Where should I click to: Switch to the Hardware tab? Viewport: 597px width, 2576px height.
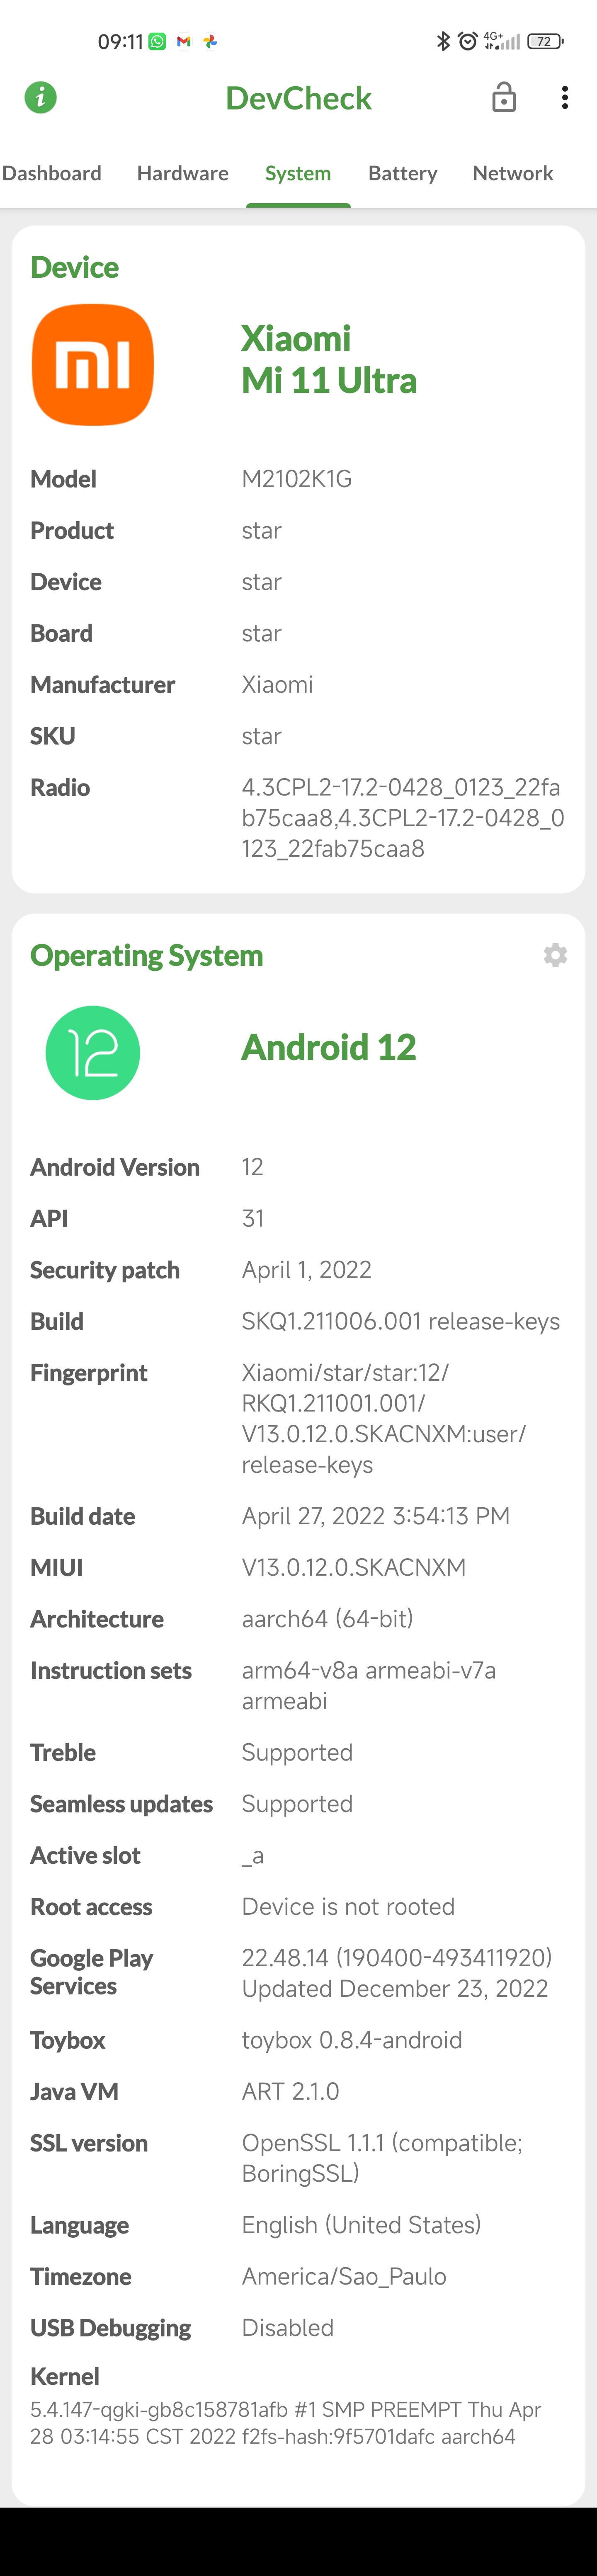(183, 173)
